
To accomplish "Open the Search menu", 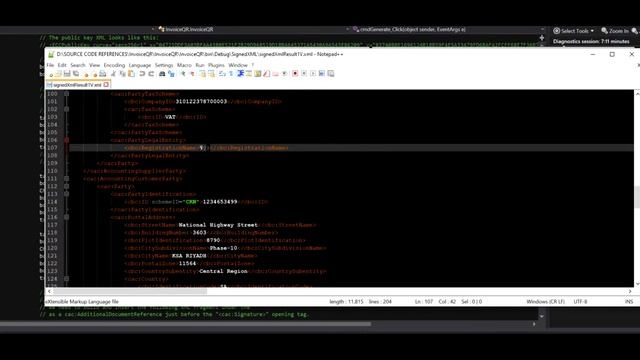I will click(78, 65).
